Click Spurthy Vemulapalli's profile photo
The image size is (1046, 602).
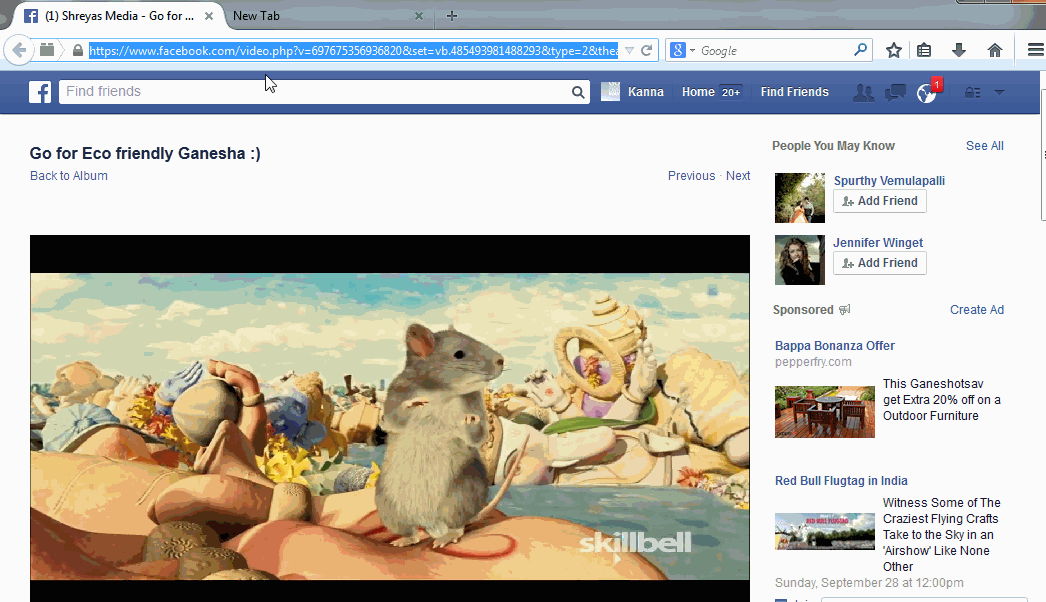point(800,198)
